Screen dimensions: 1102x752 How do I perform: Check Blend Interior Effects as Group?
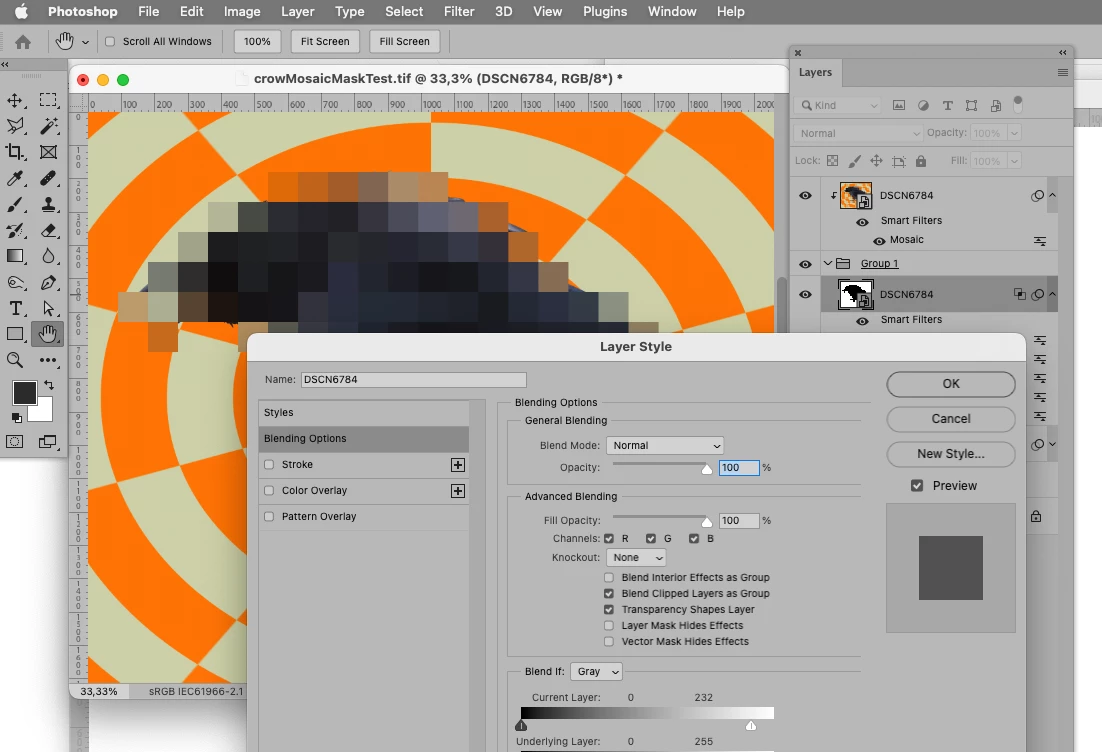(x=609, y=578)
